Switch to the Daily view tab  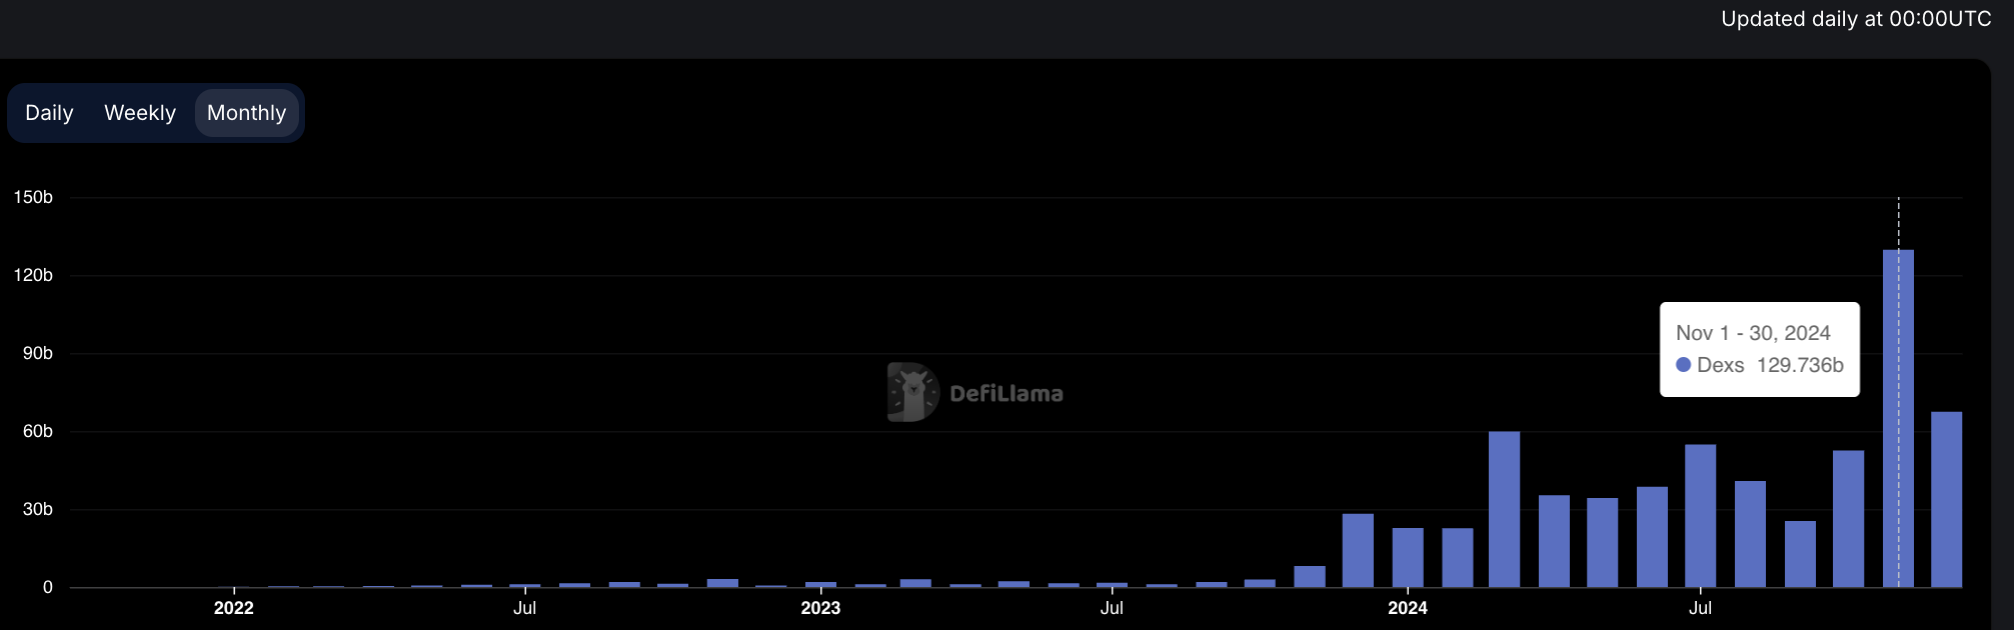(x=49, y=113)
